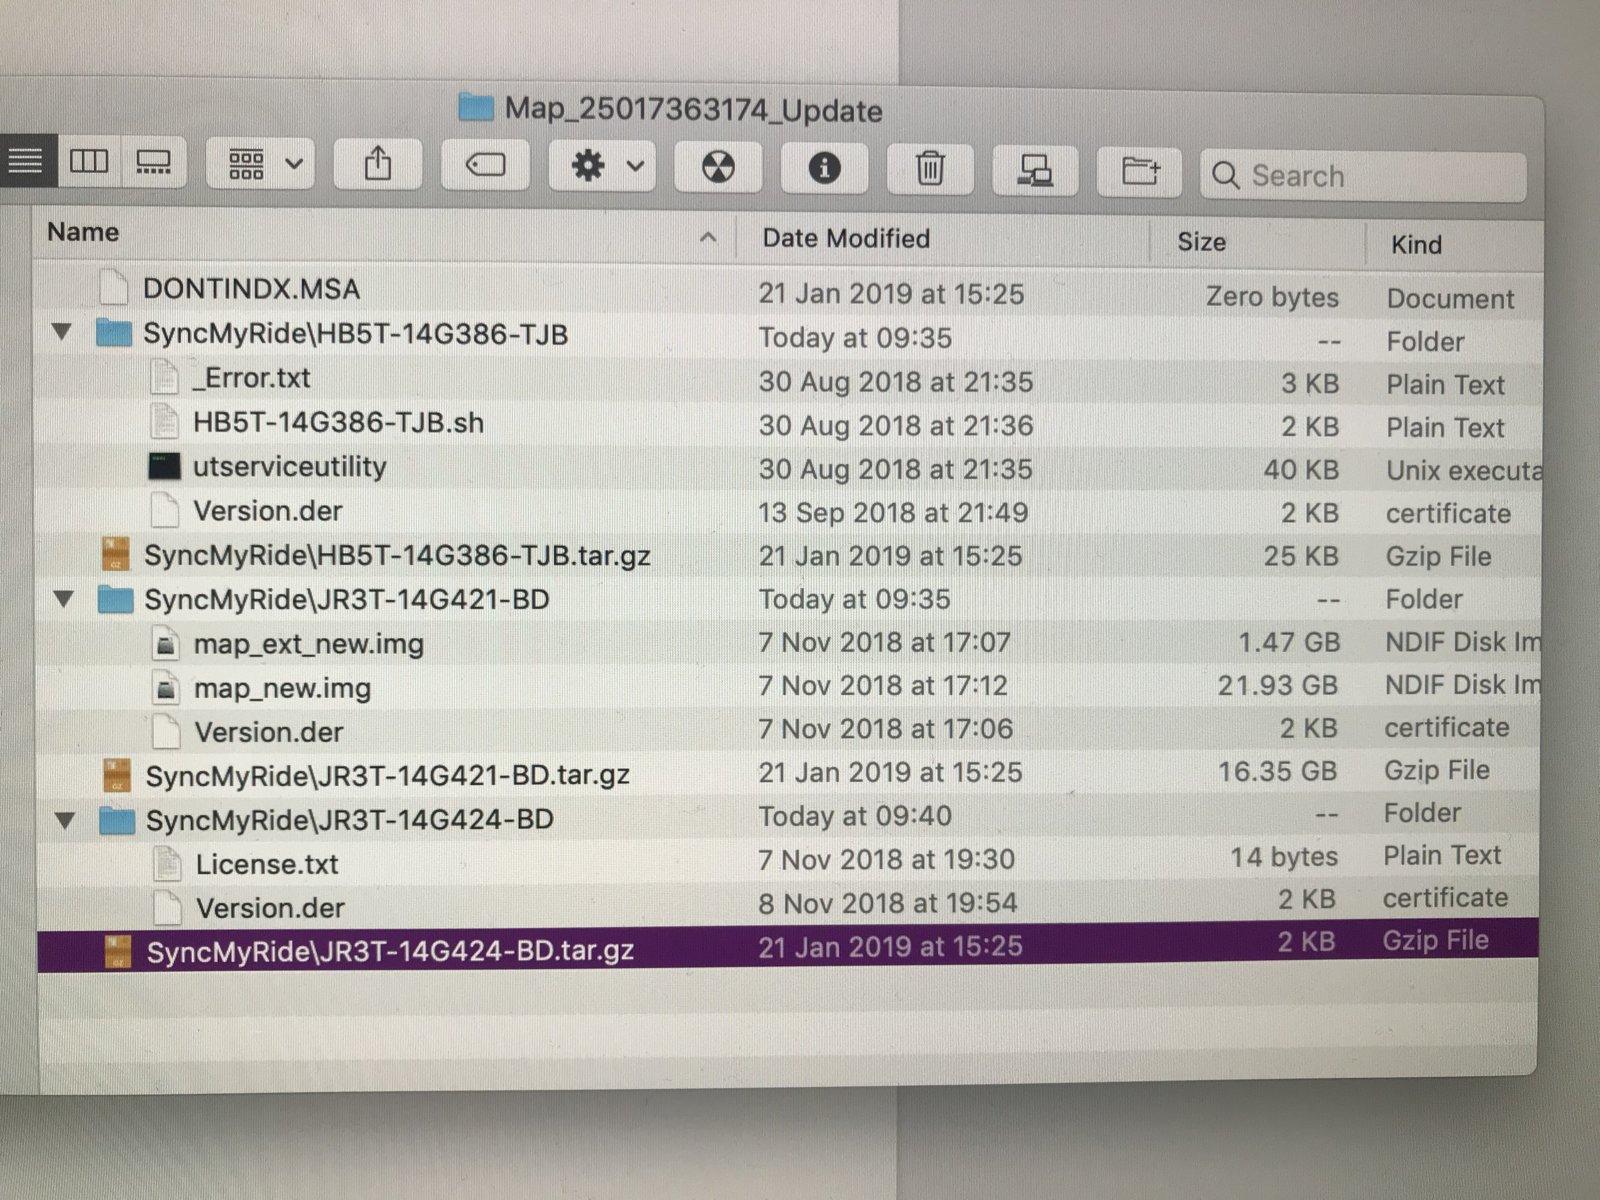Click the License.txt file icon
The width and height of the screenshot is (1600, 1200).
click(x=167, y=864)
